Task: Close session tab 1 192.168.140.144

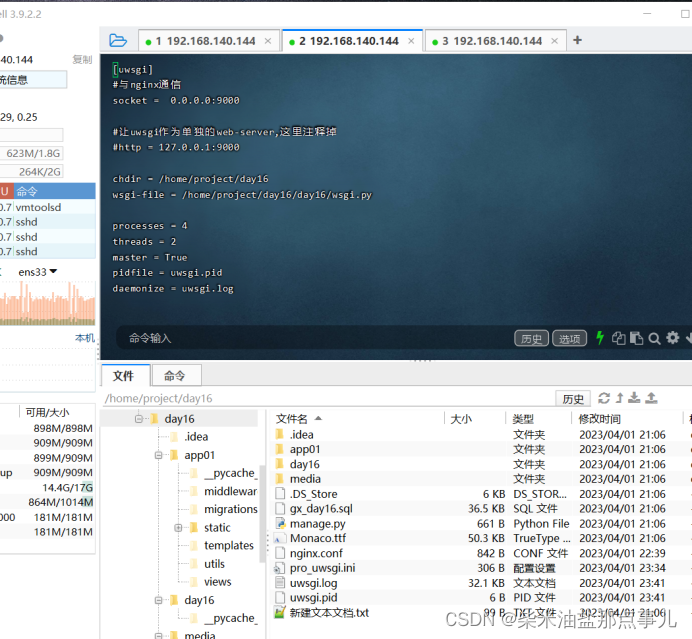Action: click(268, 41)
